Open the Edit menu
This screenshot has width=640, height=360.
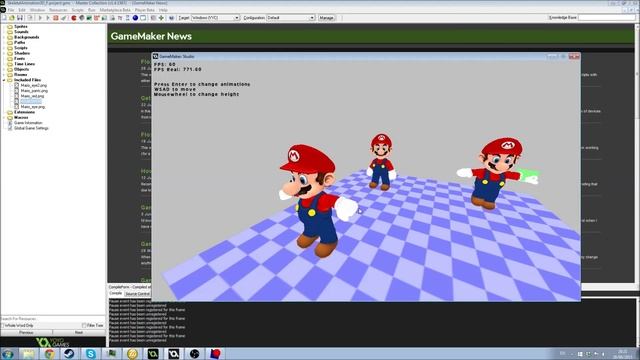22,10
